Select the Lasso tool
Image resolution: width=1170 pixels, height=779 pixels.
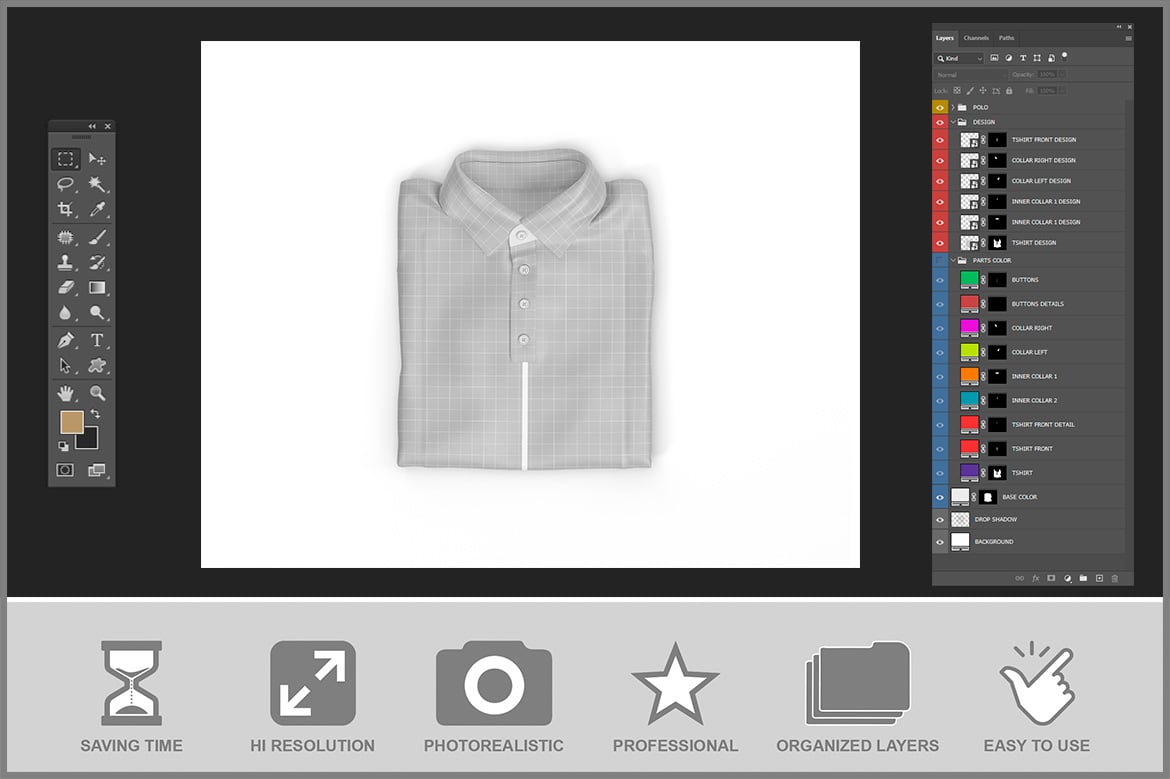pos(66,184)
